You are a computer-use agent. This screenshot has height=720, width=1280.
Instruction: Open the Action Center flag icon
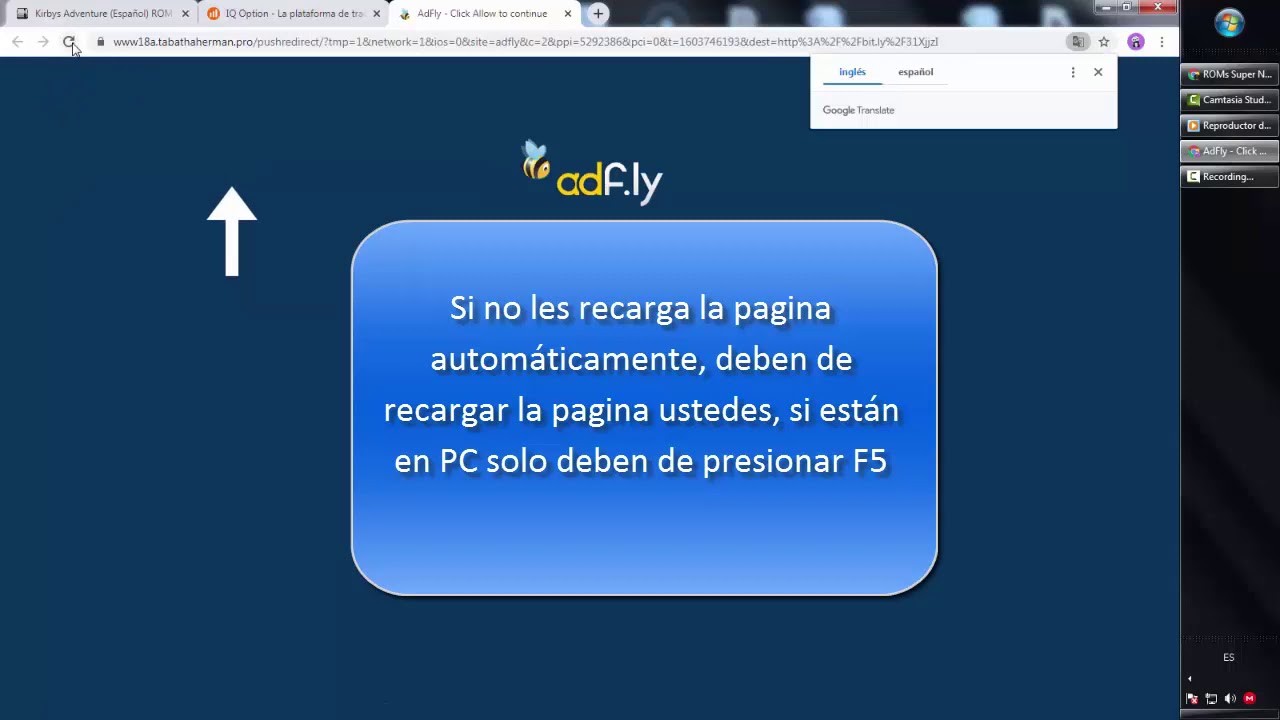coord(1192,699)
